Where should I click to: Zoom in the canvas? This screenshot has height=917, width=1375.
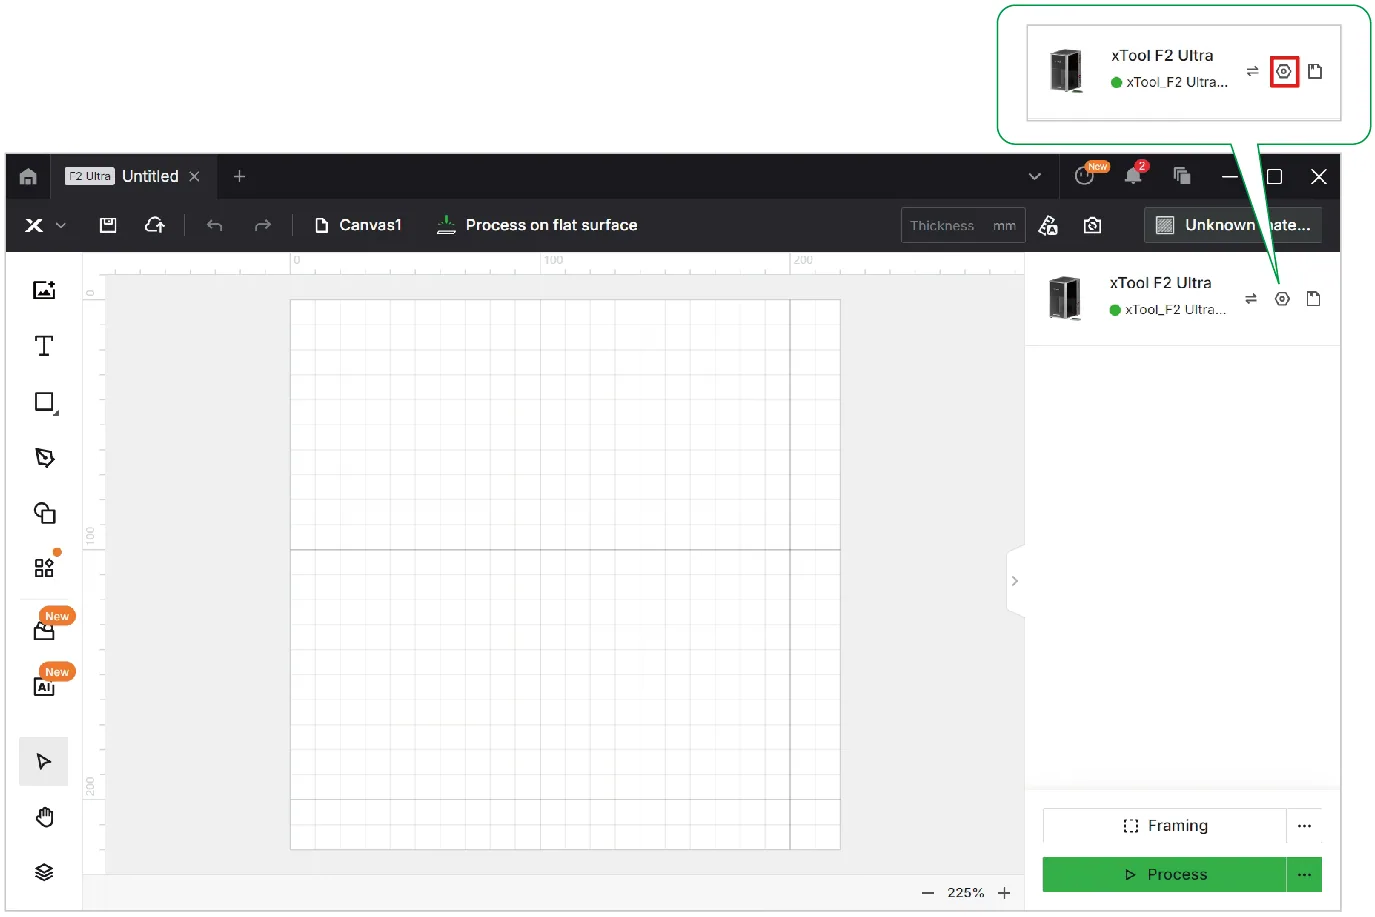pyautogui.click(x=1004, y=893)
